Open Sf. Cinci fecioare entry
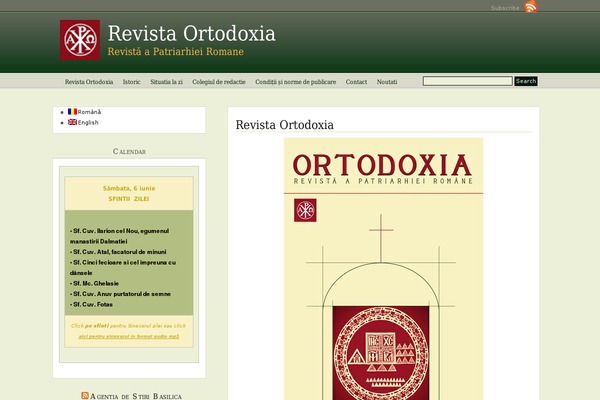This screenshot has height=400, width=600. [123, 268]
